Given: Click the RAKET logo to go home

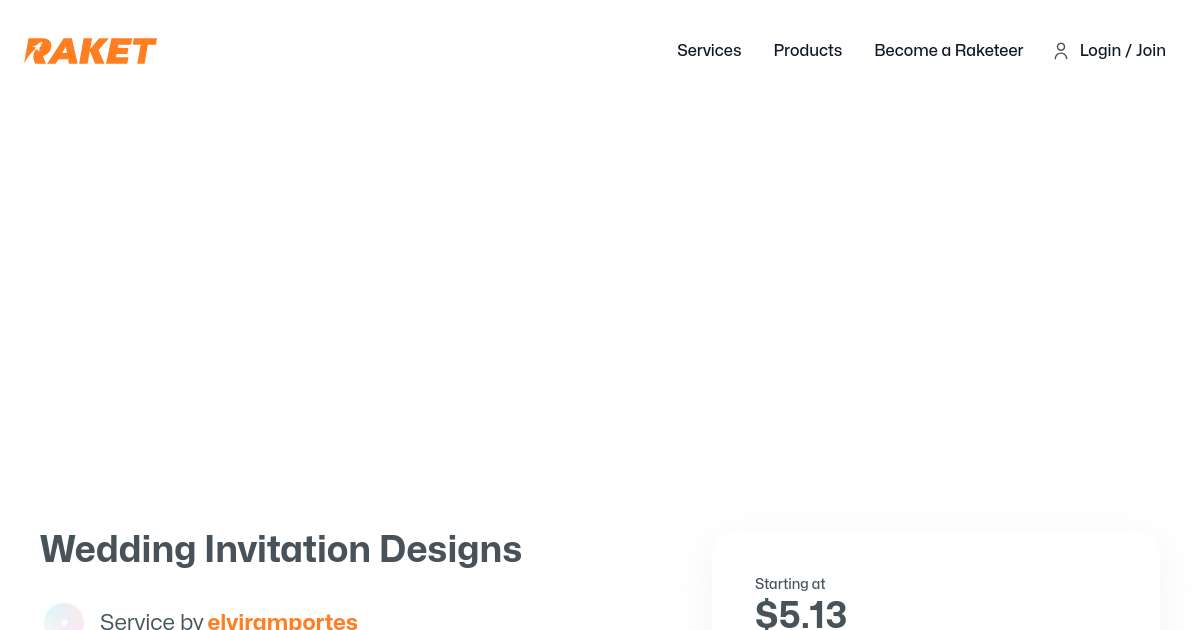Looking at the screenshot, I should pyautogui.click(x=91, y=51).
